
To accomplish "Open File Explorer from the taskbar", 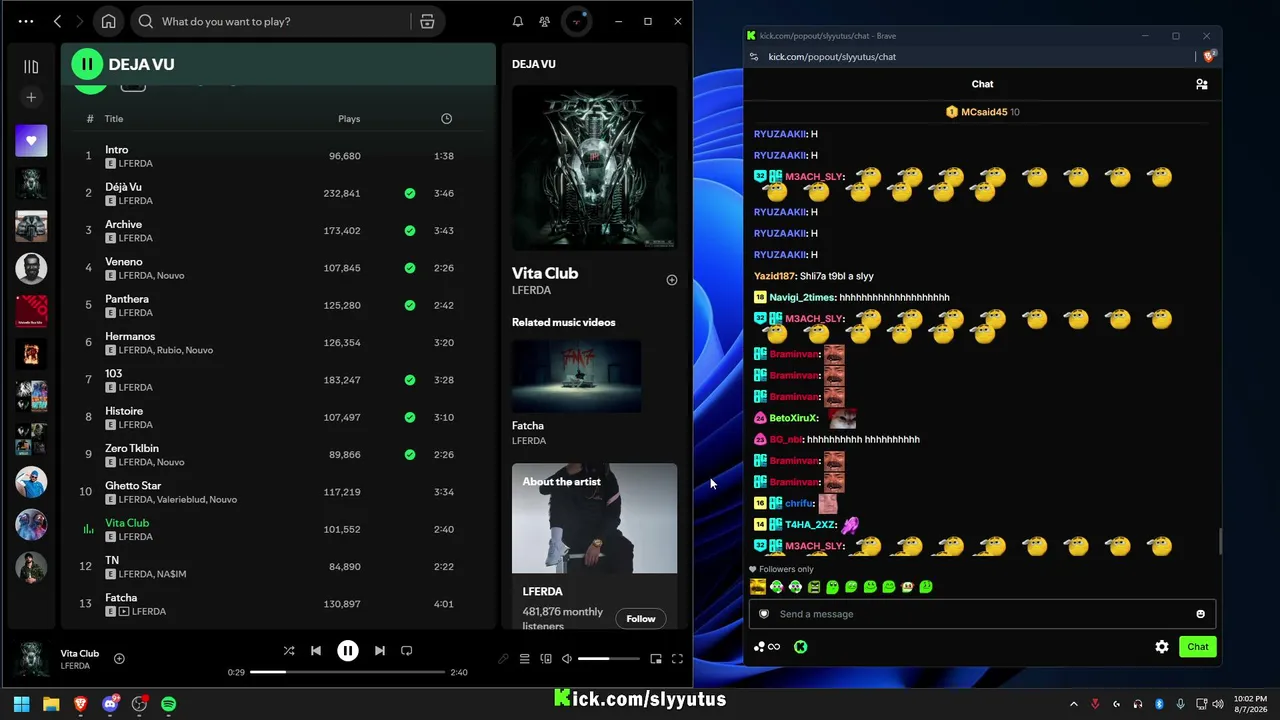I will tap(51, 704).
